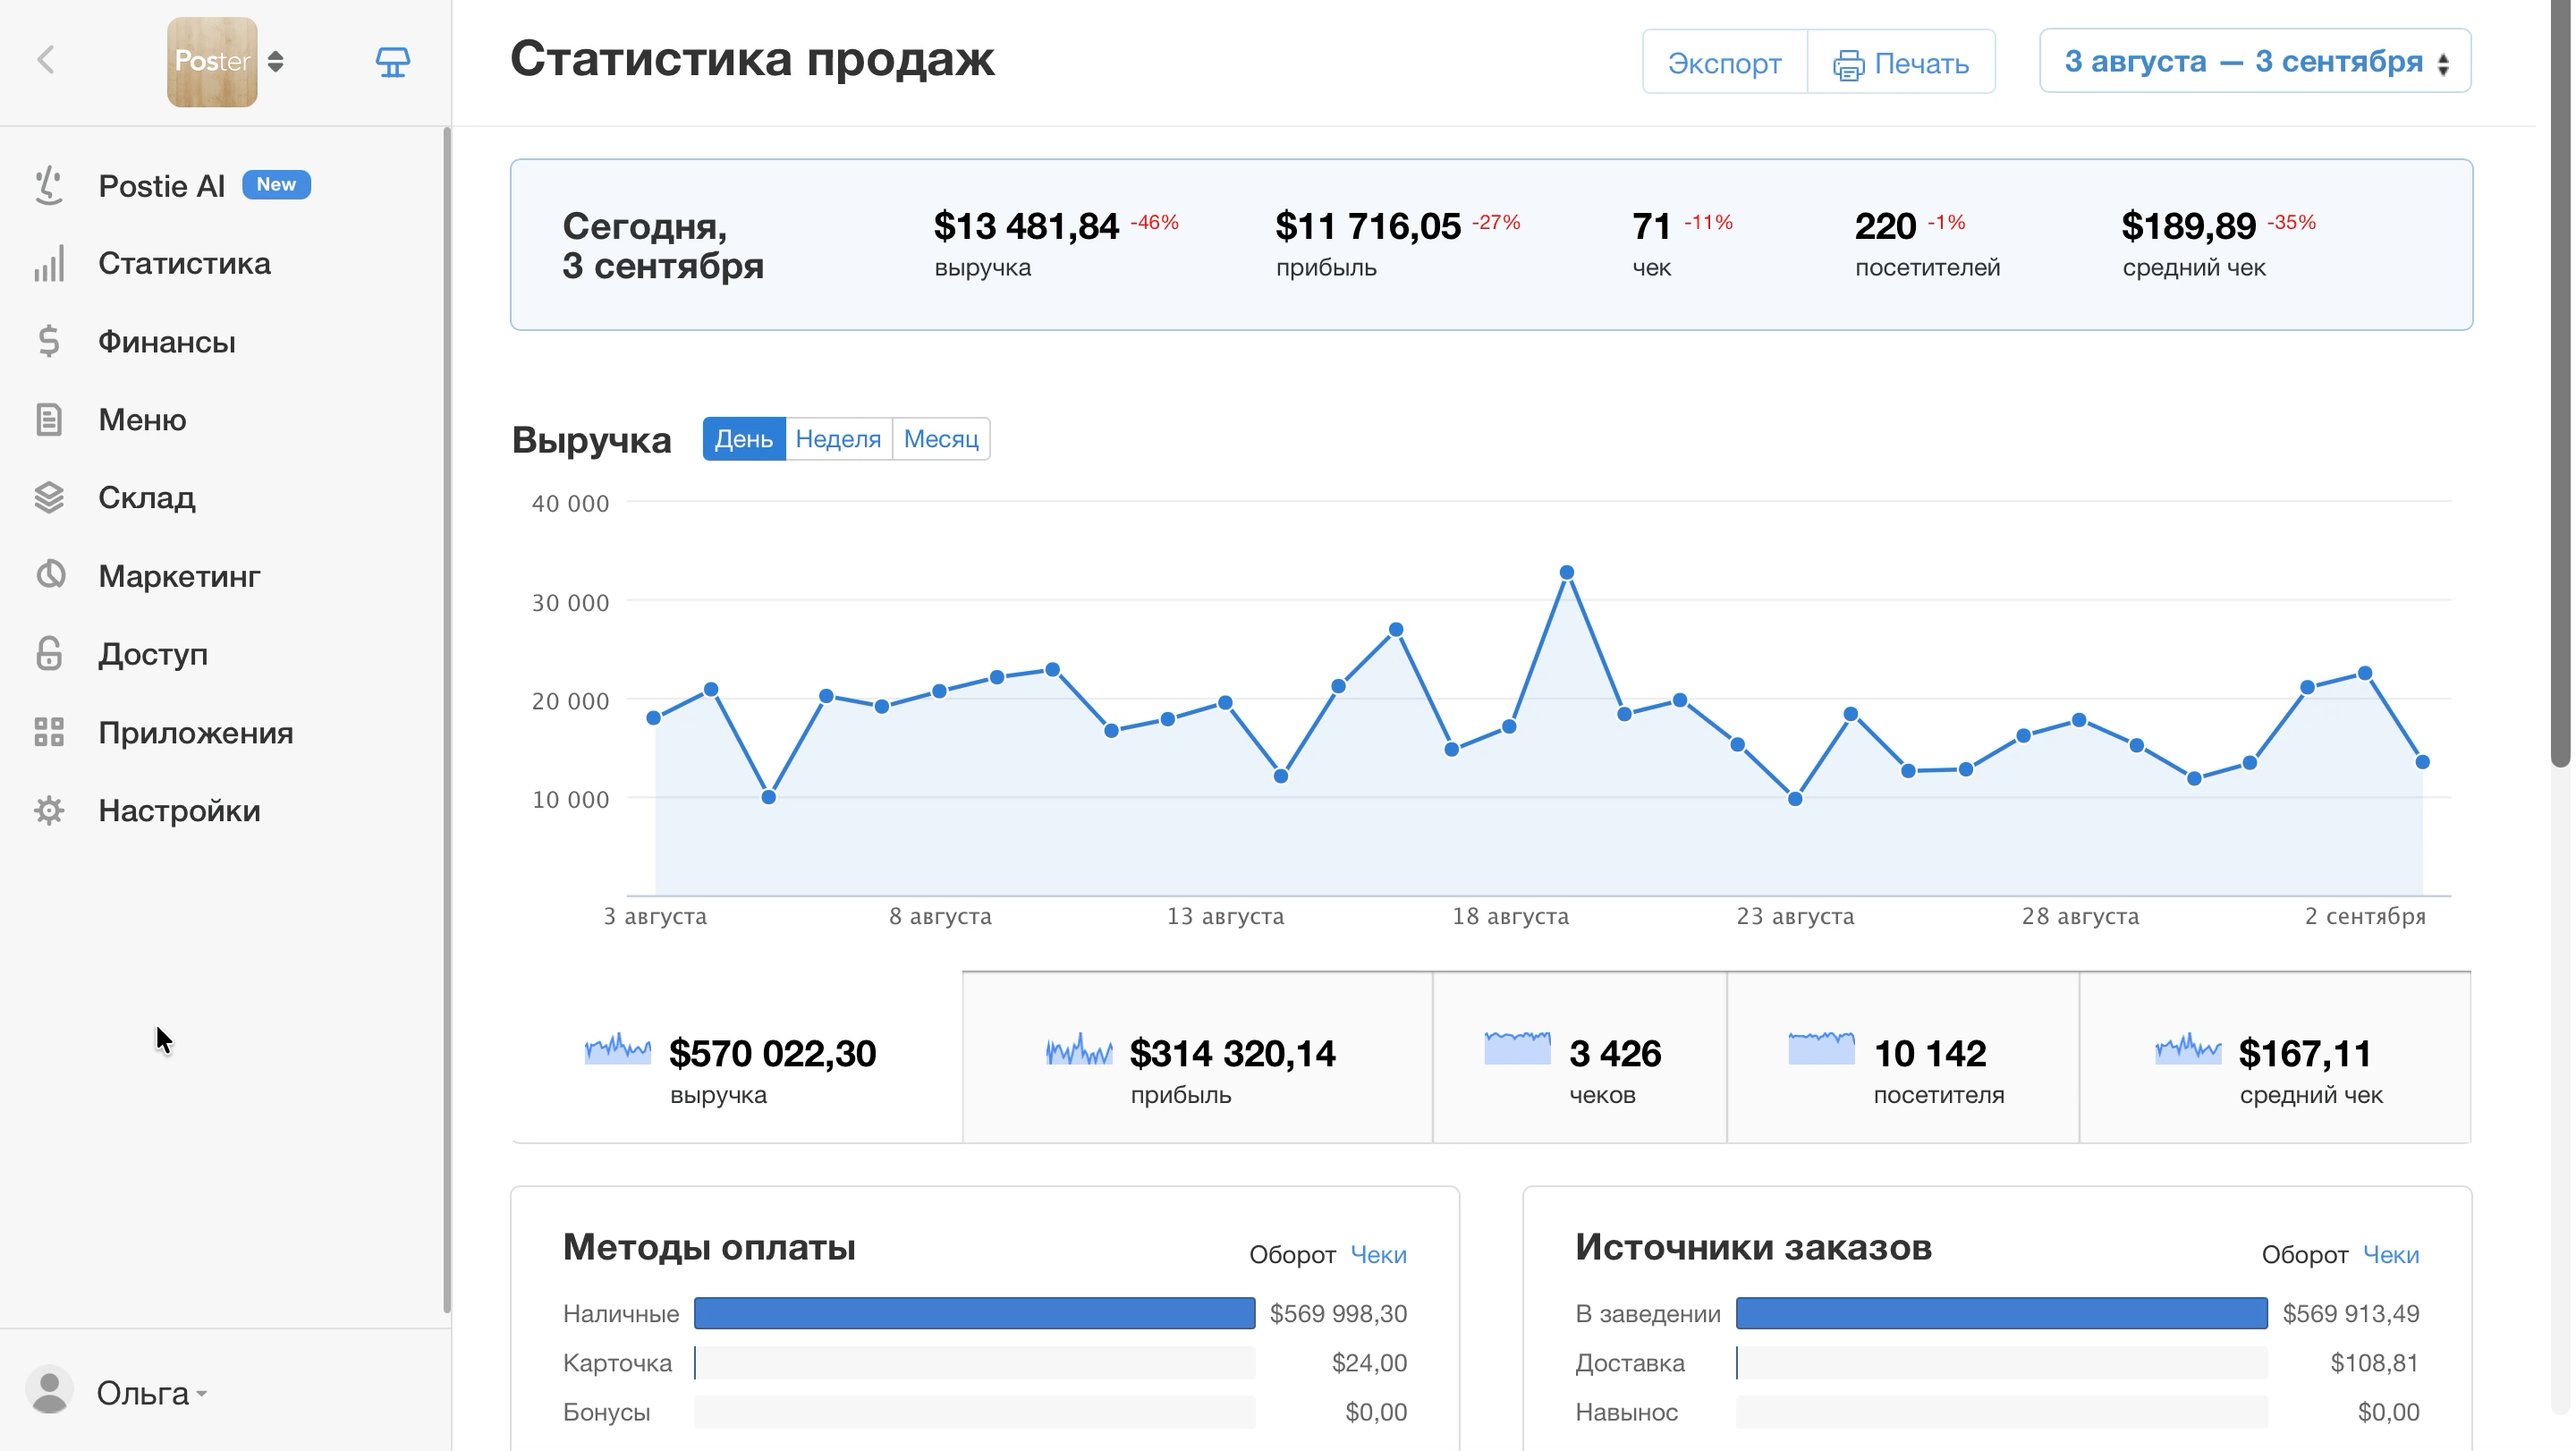Click the Меню document icon
The height and width of the screenshot is (1451, 2576).
click(x=49, y=420)
